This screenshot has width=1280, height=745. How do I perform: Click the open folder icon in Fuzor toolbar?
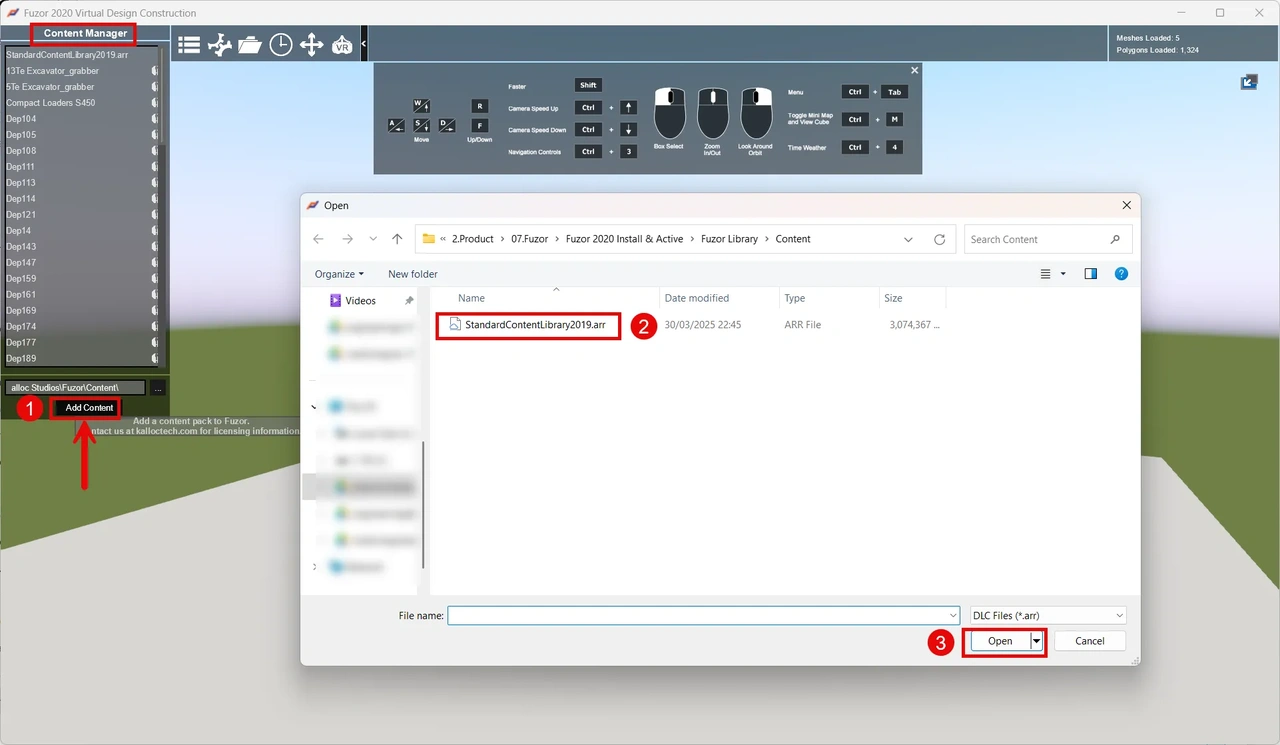tap(250, 44)
